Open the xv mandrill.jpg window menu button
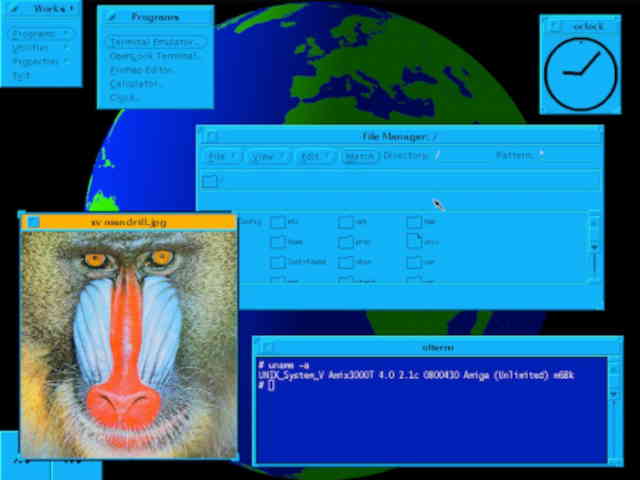640x480 pixels. click(x=33, y=222)
